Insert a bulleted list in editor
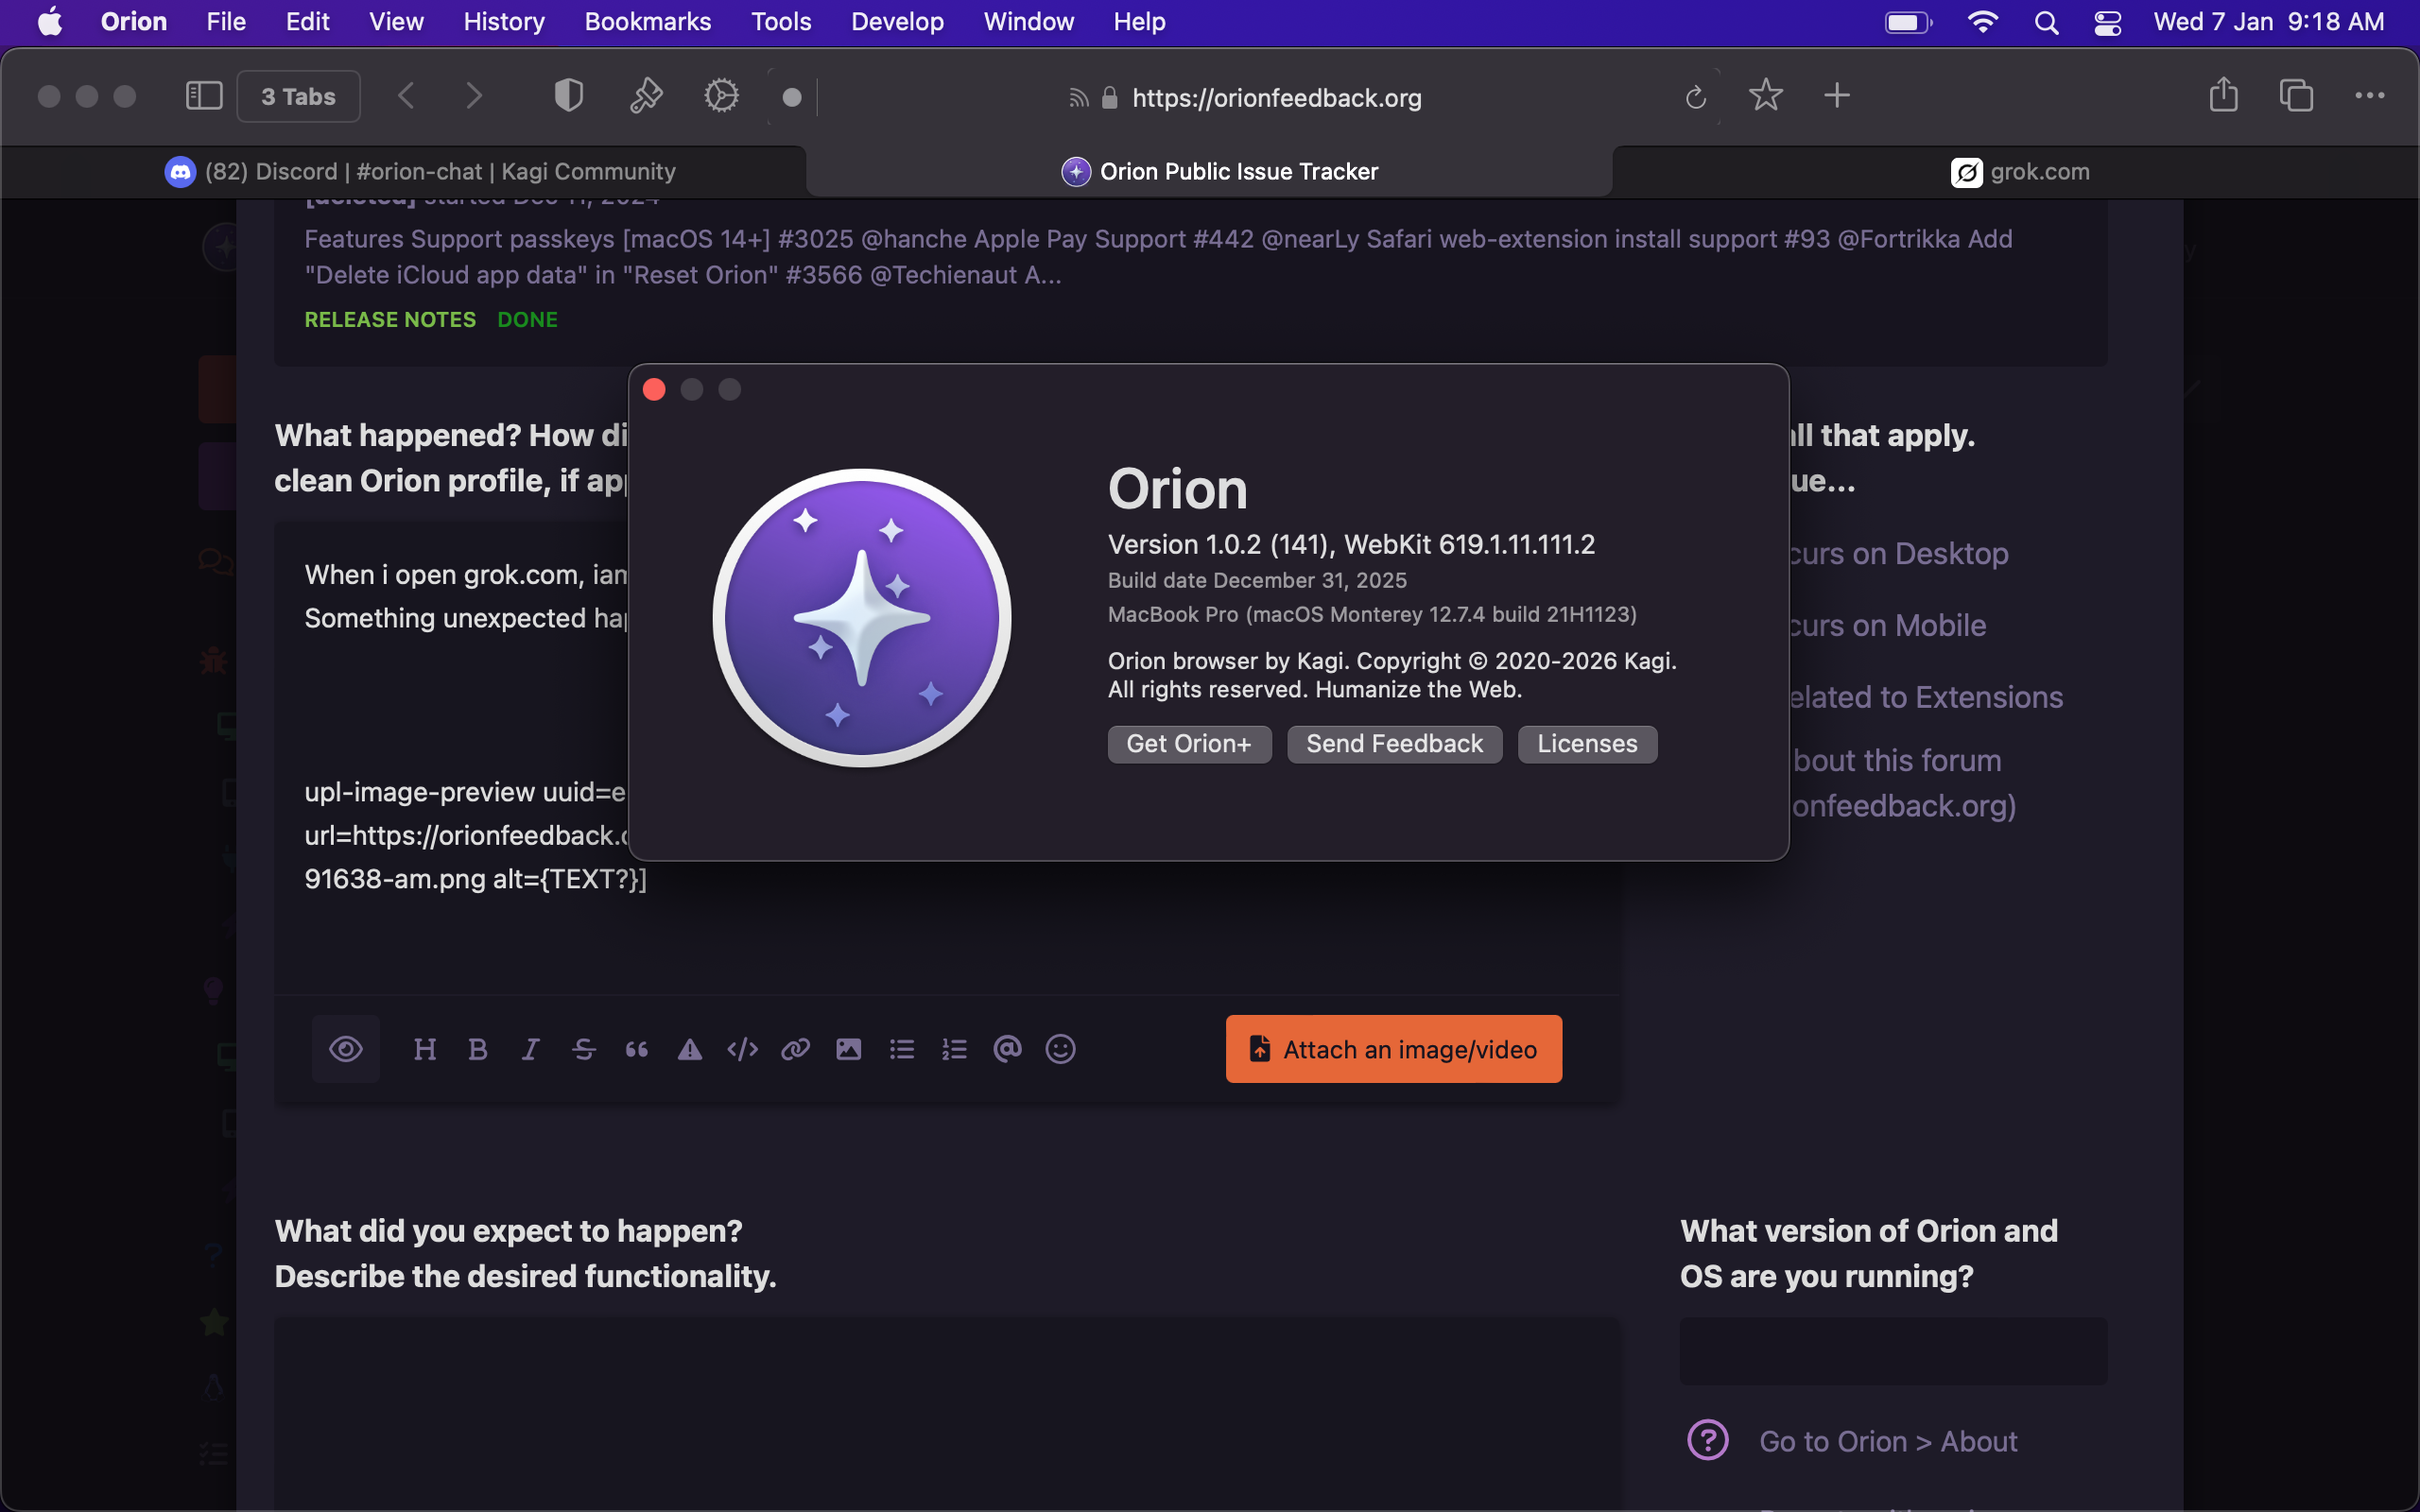Screen dimensions: 2420x1512 point(902,1049)
